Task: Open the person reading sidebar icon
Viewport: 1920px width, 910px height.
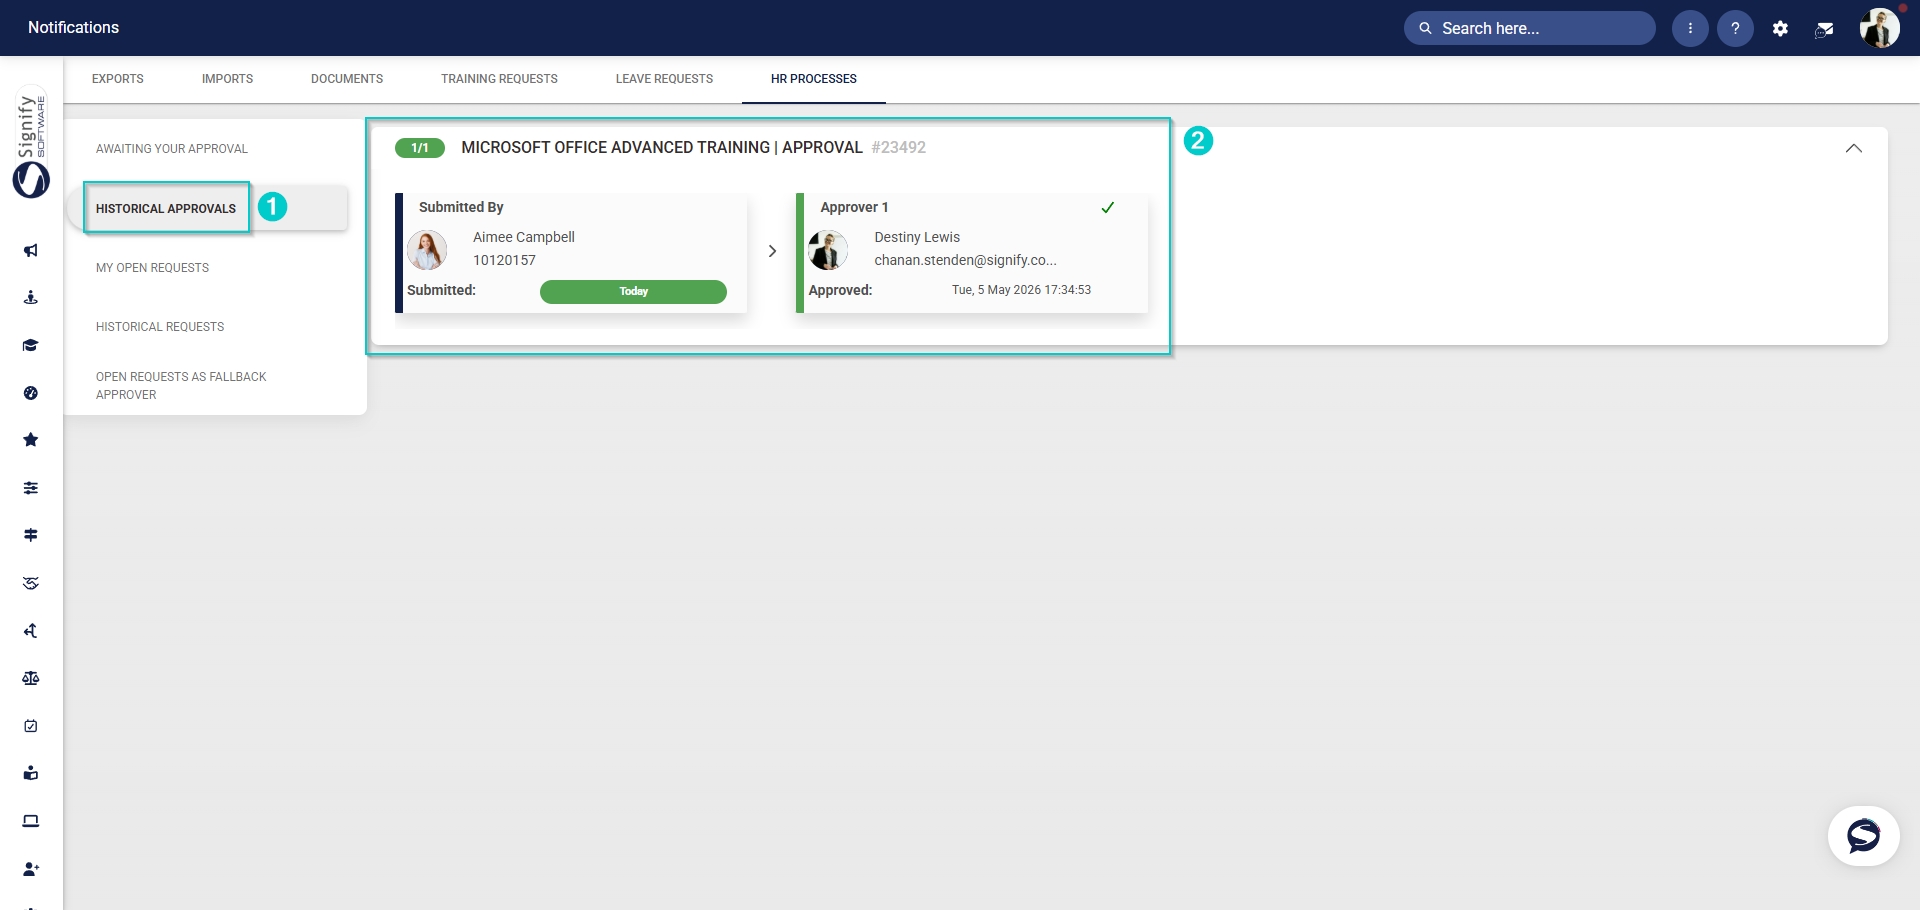Action: coord(31,773)
